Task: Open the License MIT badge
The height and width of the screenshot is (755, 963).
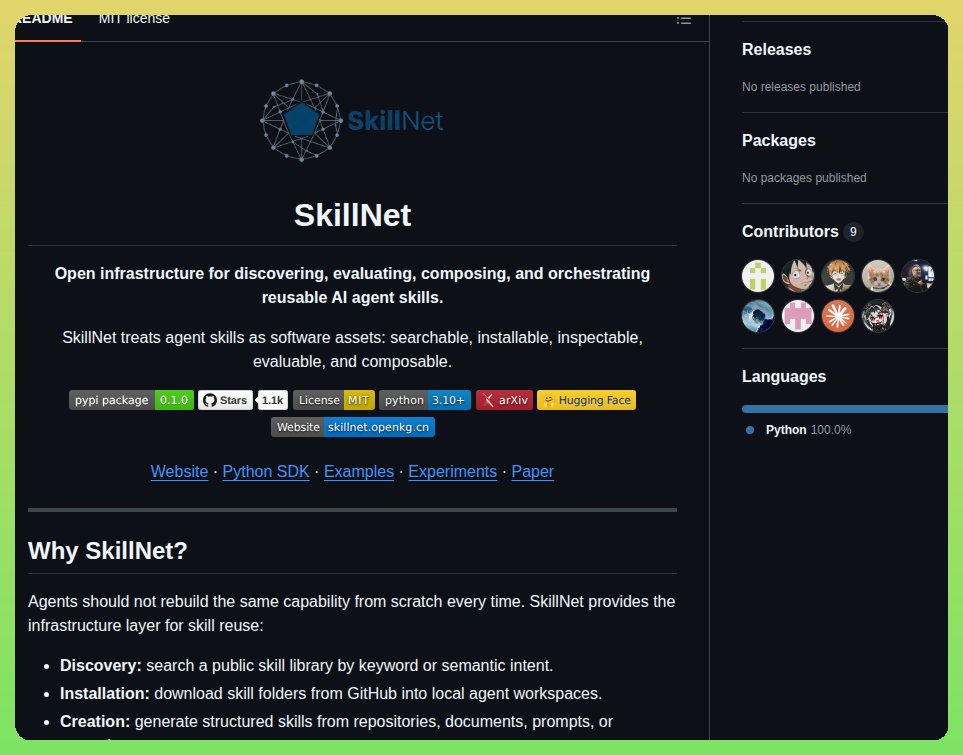Action: tap(334, 400)
